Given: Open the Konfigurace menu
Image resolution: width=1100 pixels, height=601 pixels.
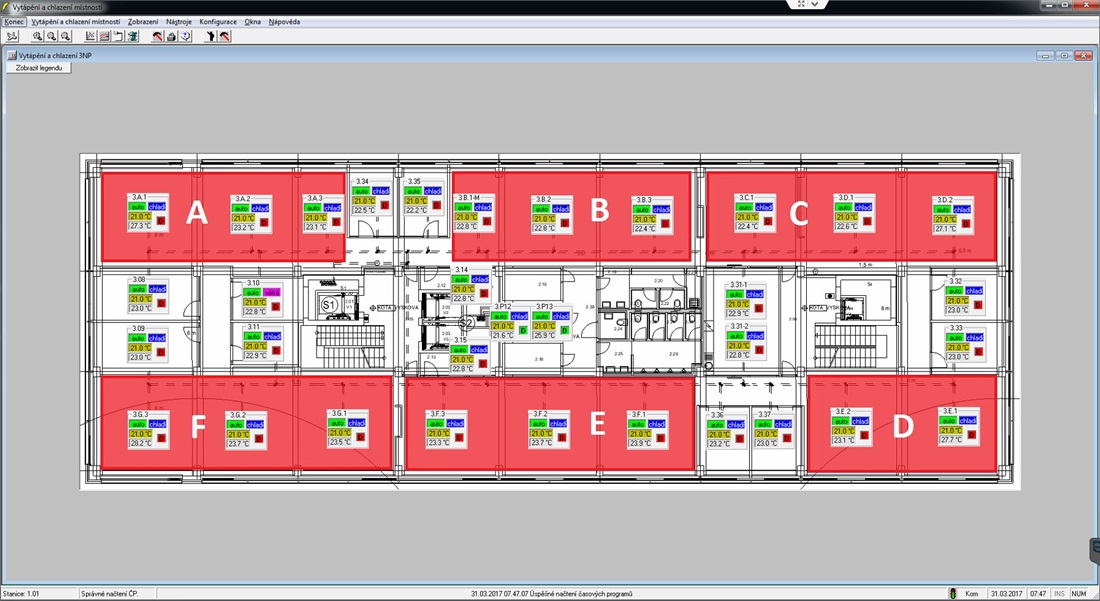Looking at the screenshot, I should tap(218, 21).
